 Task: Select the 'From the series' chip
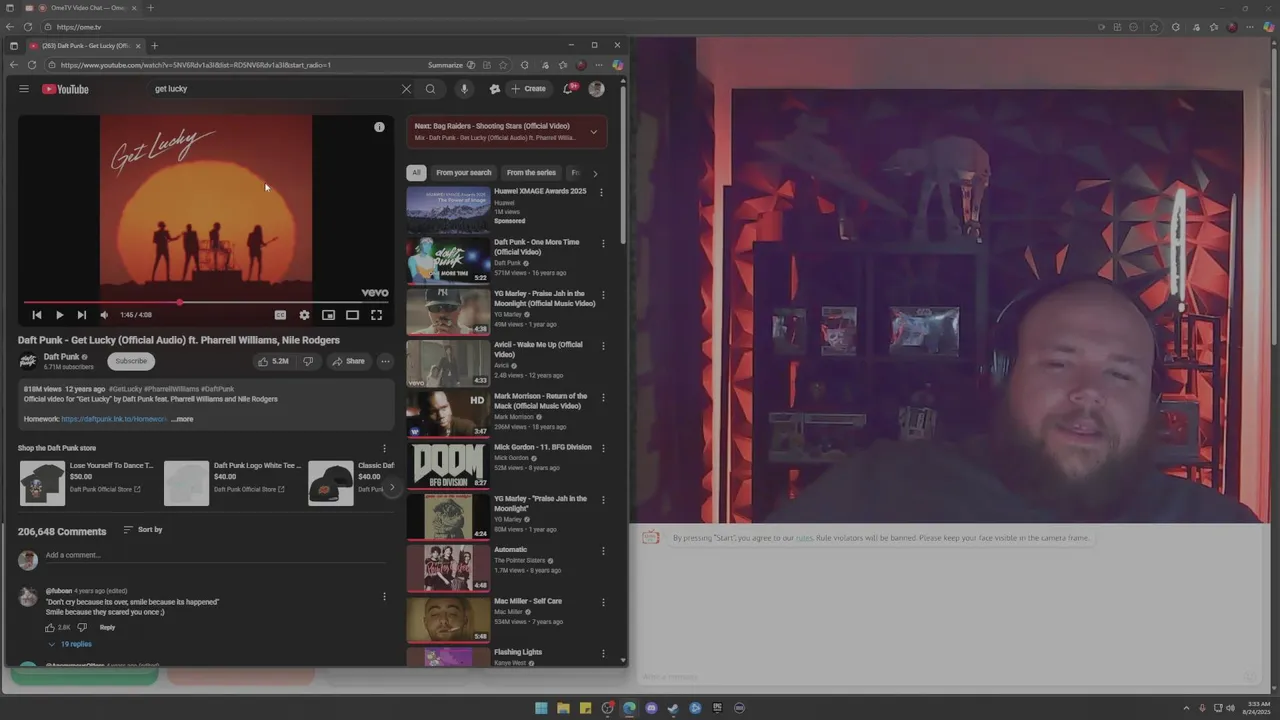click(x=531, y=173)
